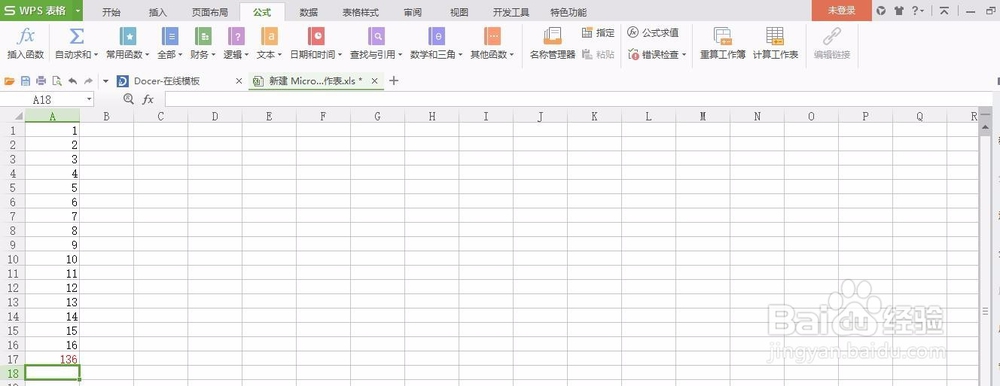Select column header M
The image size is (1000, 386).
(x=703, y=116)
